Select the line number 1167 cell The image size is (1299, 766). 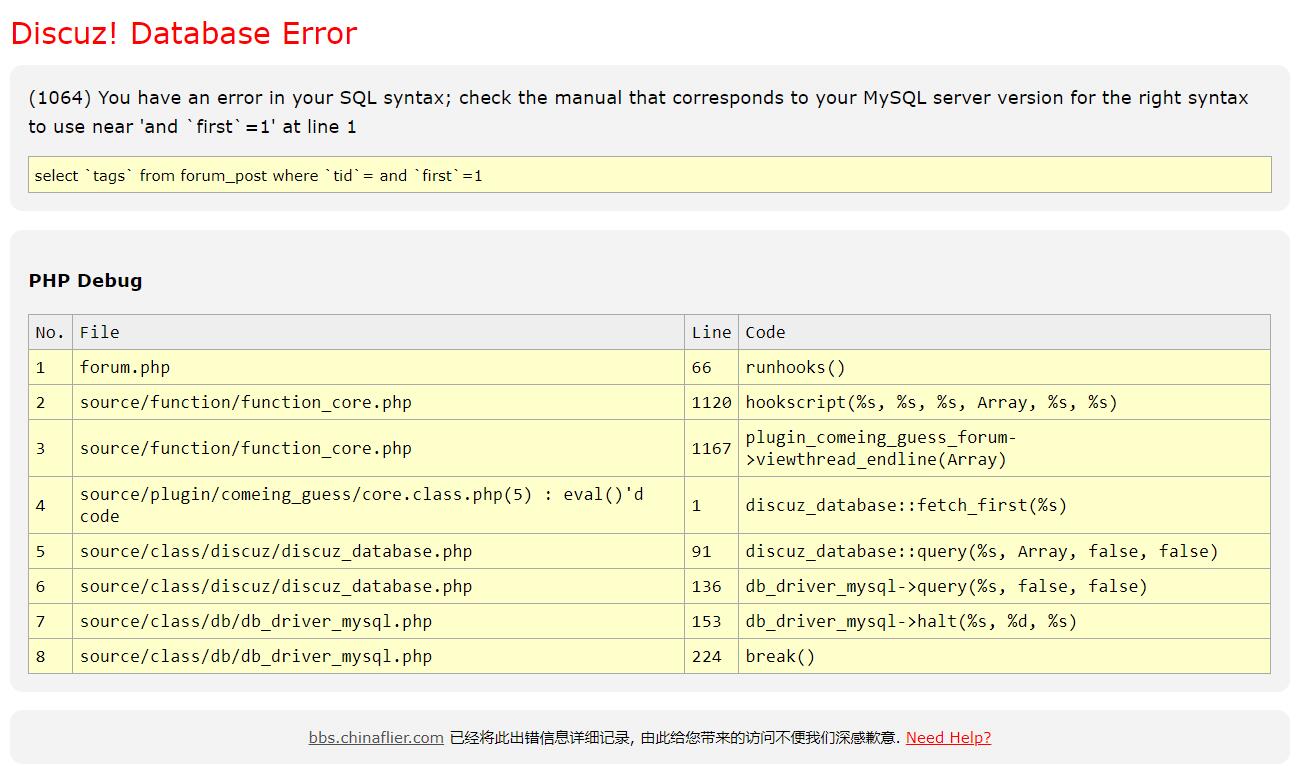tap(711, 448)
